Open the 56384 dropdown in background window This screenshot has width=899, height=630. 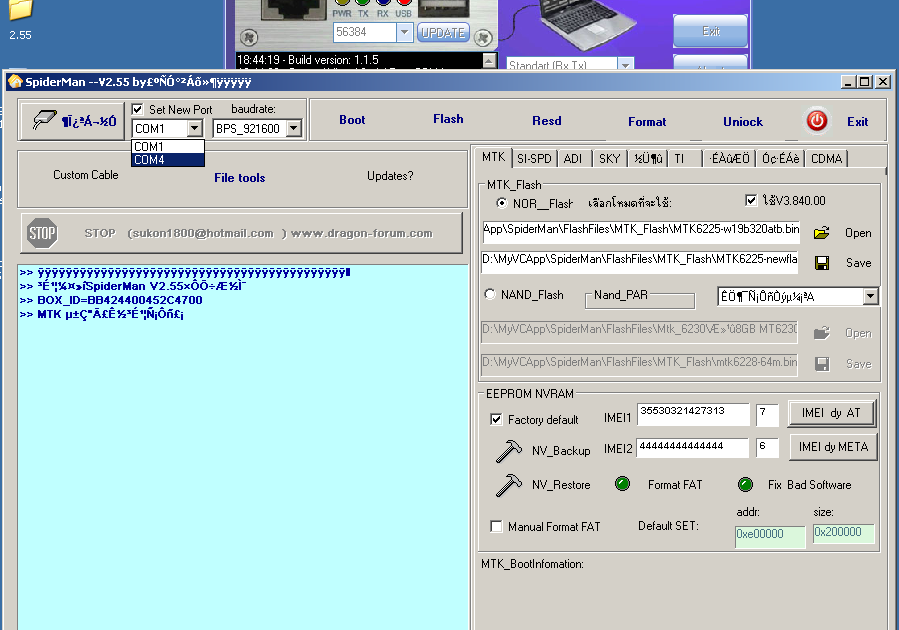tap(404, 32)
